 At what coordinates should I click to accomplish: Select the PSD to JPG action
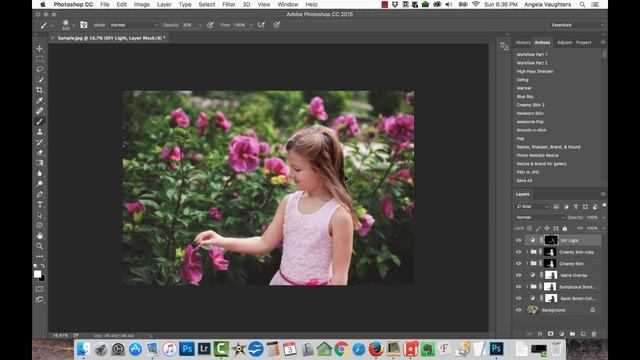click(528, 172)
